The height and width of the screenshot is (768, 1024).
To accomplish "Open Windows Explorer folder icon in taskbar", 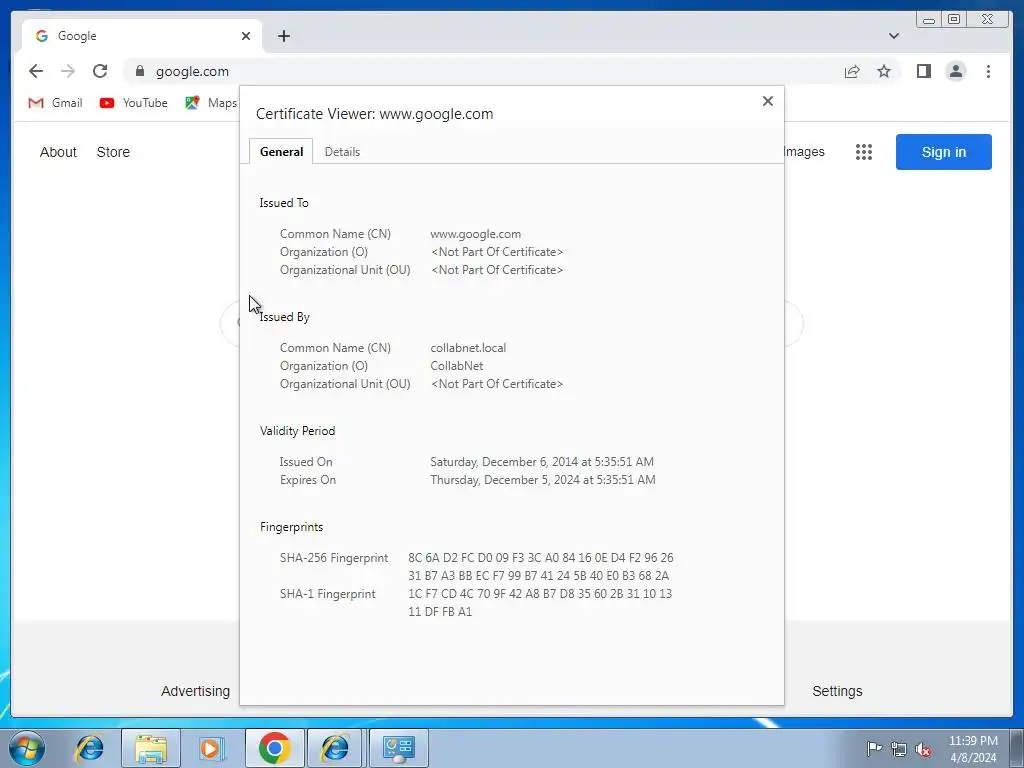I will pos(151,748).
